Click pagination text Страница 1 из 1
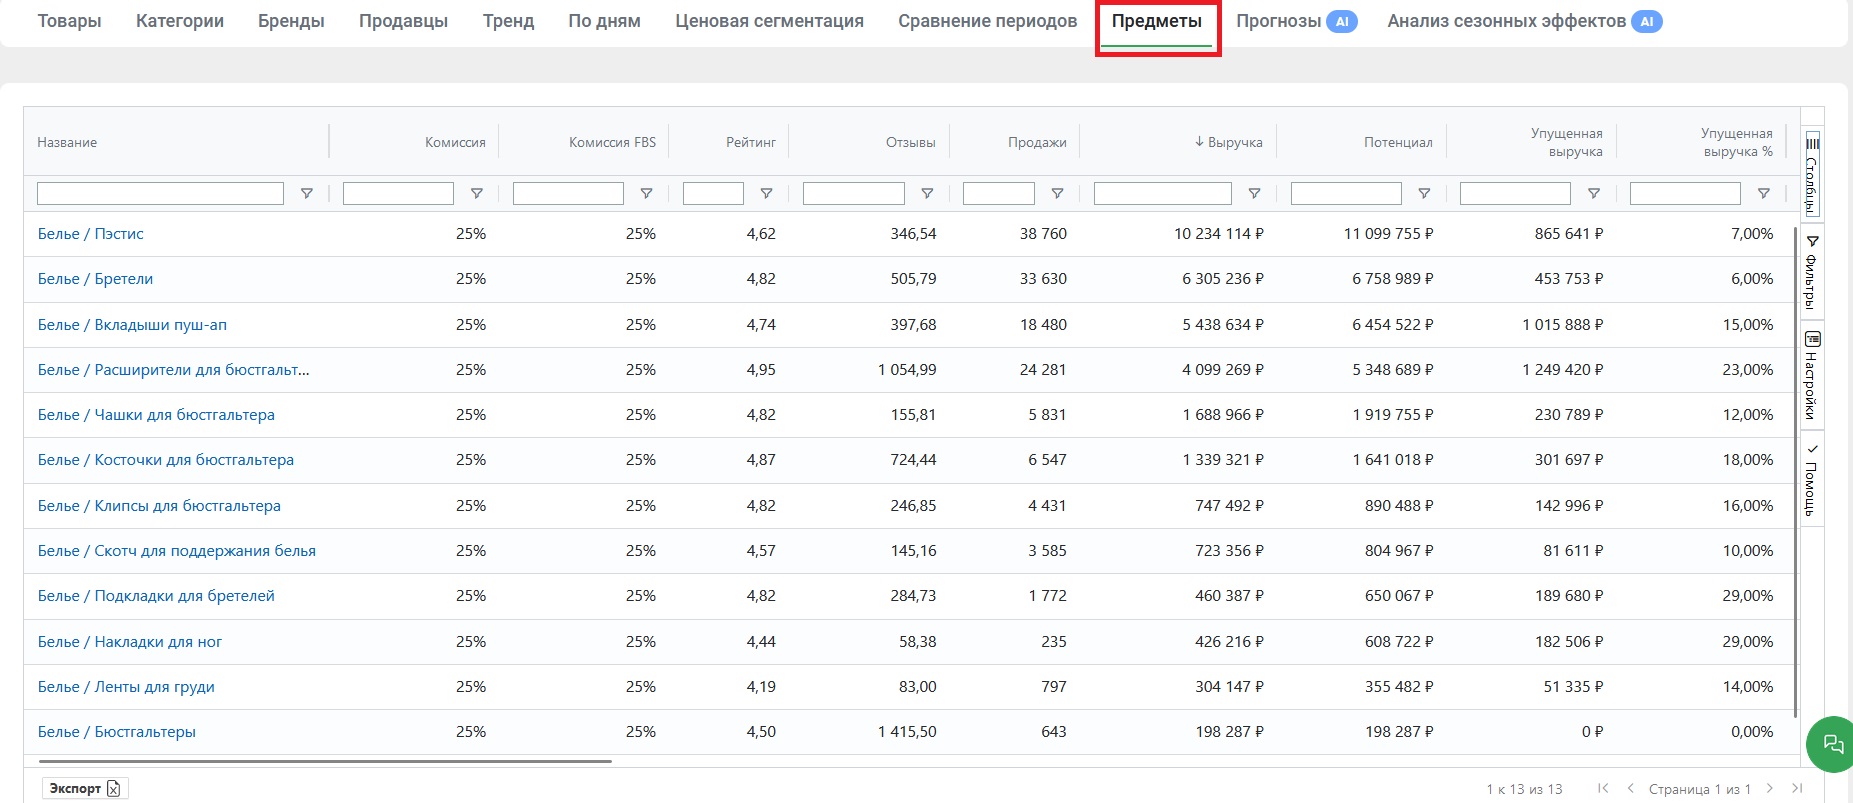The image size is (1853, 803). point(1699,789)
